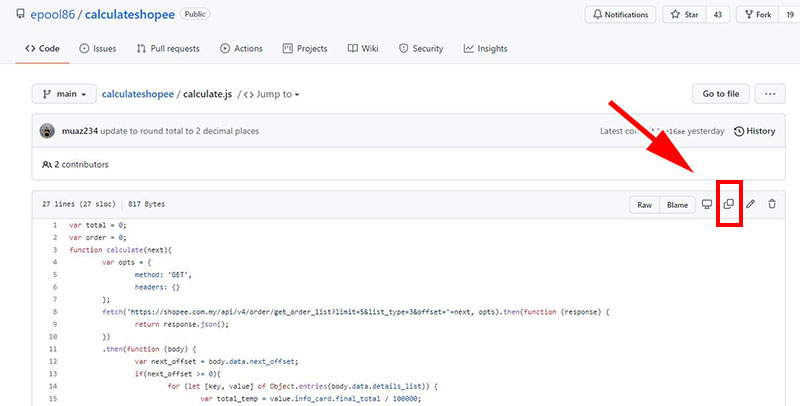The image size is (800, 406).
Task: Click the 'return response.json();' line
Action: (182, 324)
